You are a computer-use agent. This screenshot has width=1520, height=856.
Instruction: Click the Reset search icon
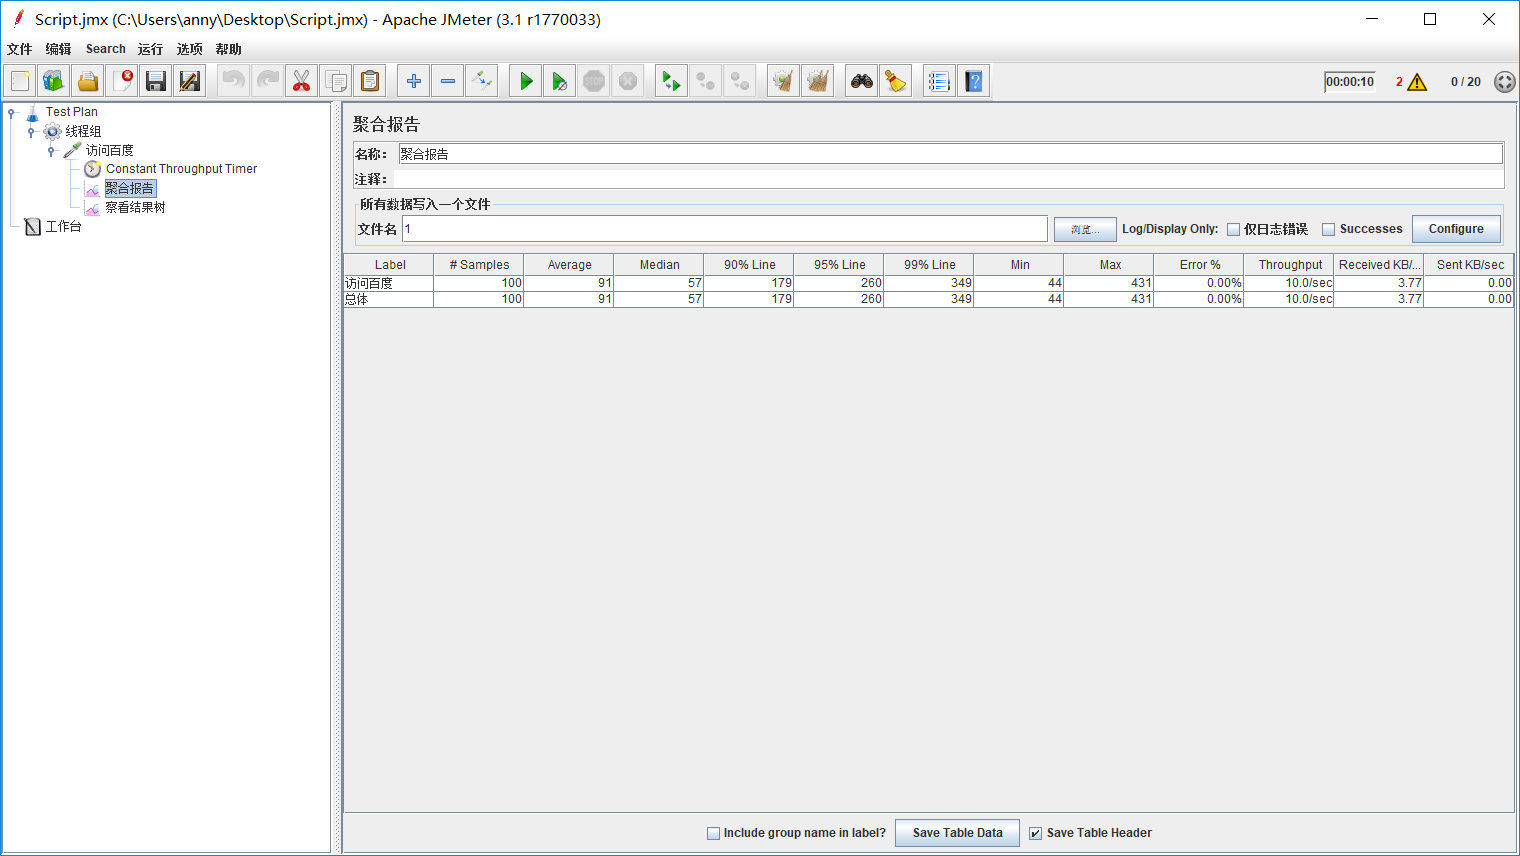pos(895,81)
